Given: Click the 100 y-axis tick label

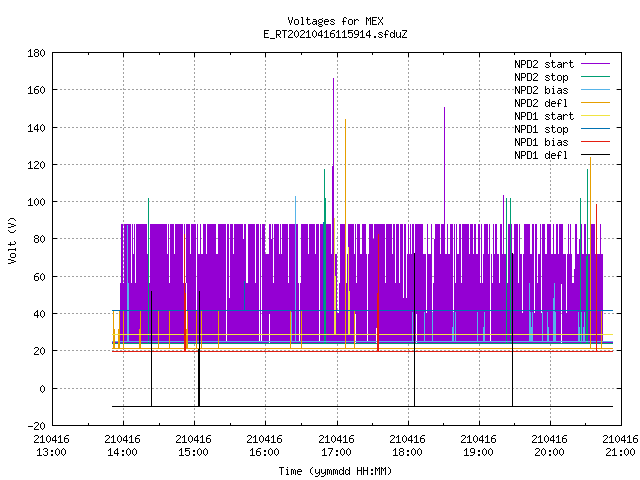Looking at the screenshot, I should click(x=36, y=202).
